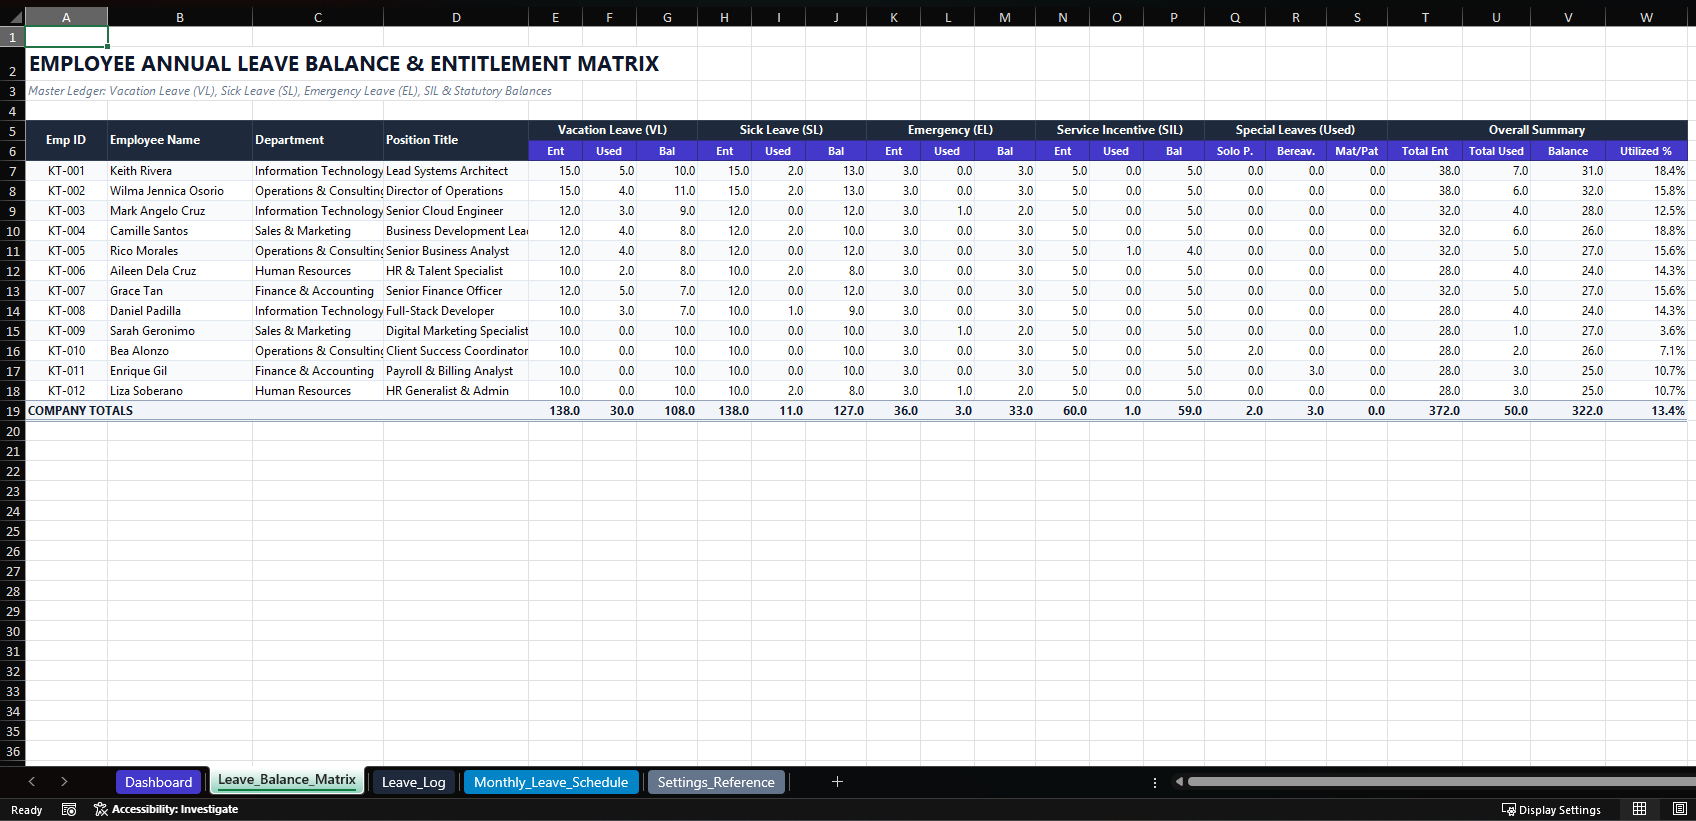
Task: Select the Grace Tan name cell
Action: 180,291
